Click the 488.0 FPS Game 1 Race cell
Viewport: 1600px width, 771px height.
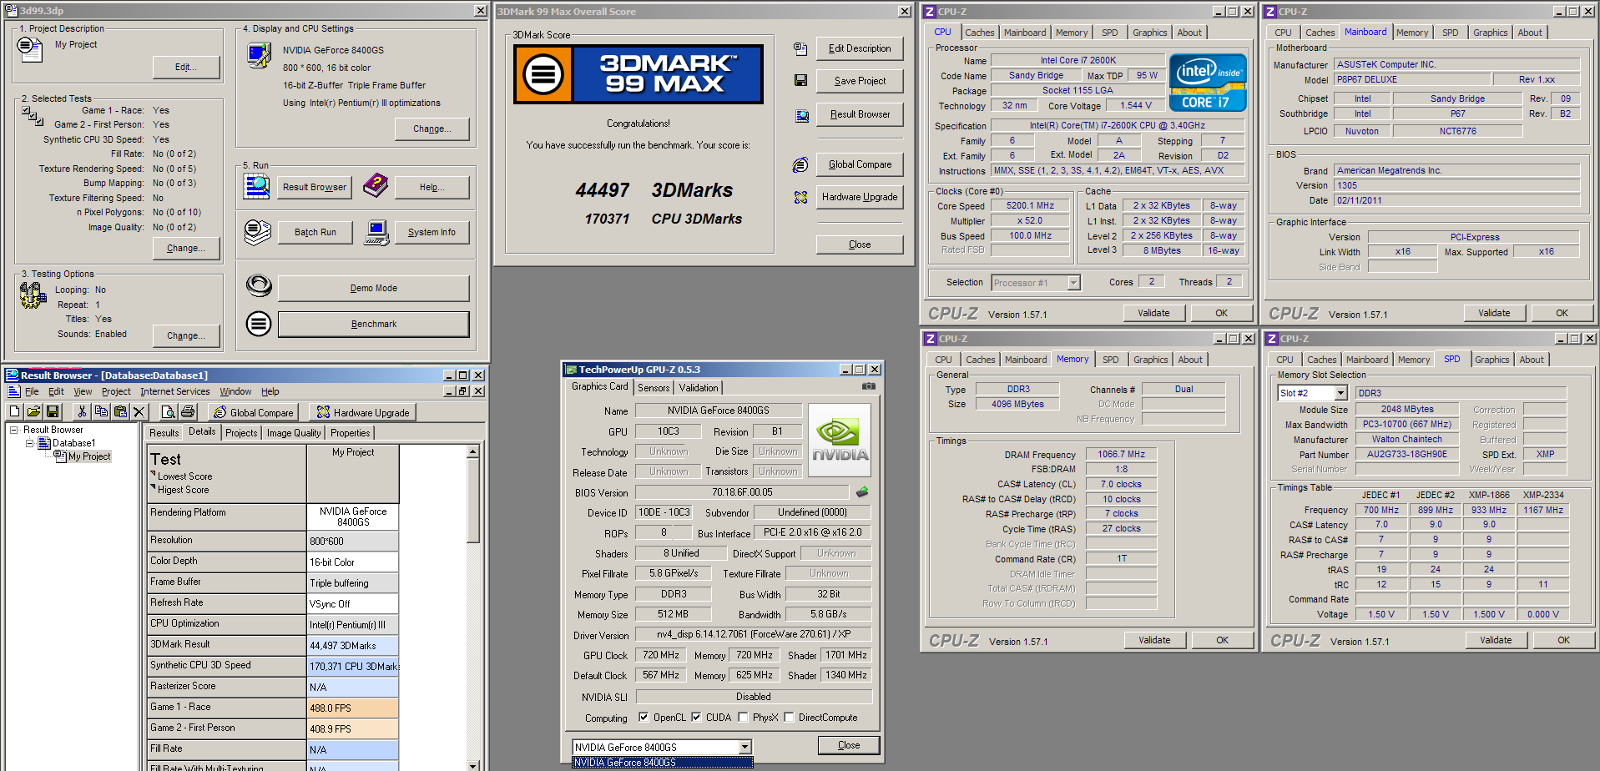coord(353,708)
